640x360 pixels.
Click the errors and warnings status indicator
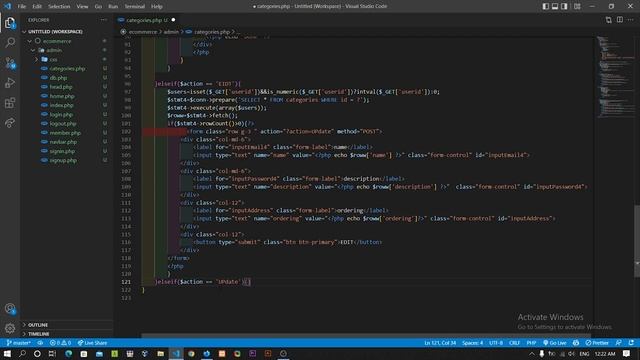tap(60, 343)
